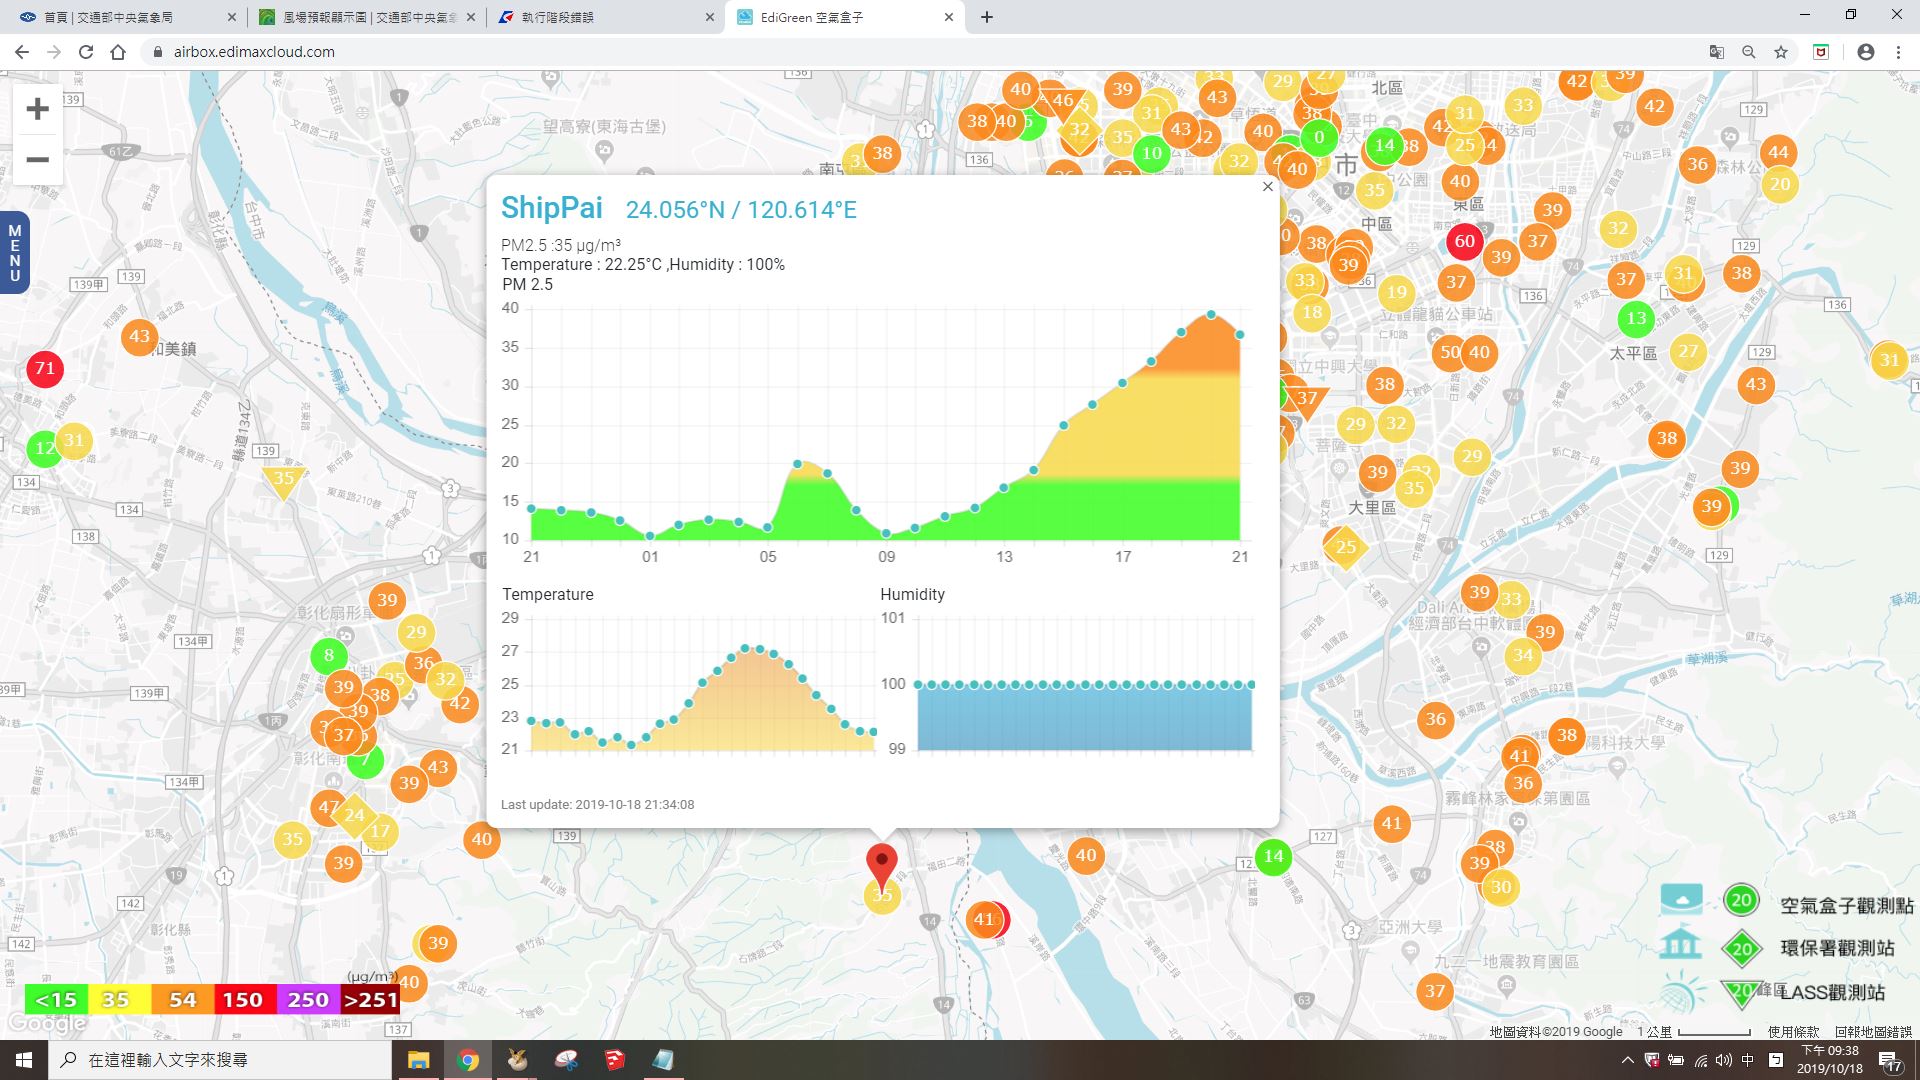
Task: Click the dark red >251 legend swatch
Action: (370, 999)
